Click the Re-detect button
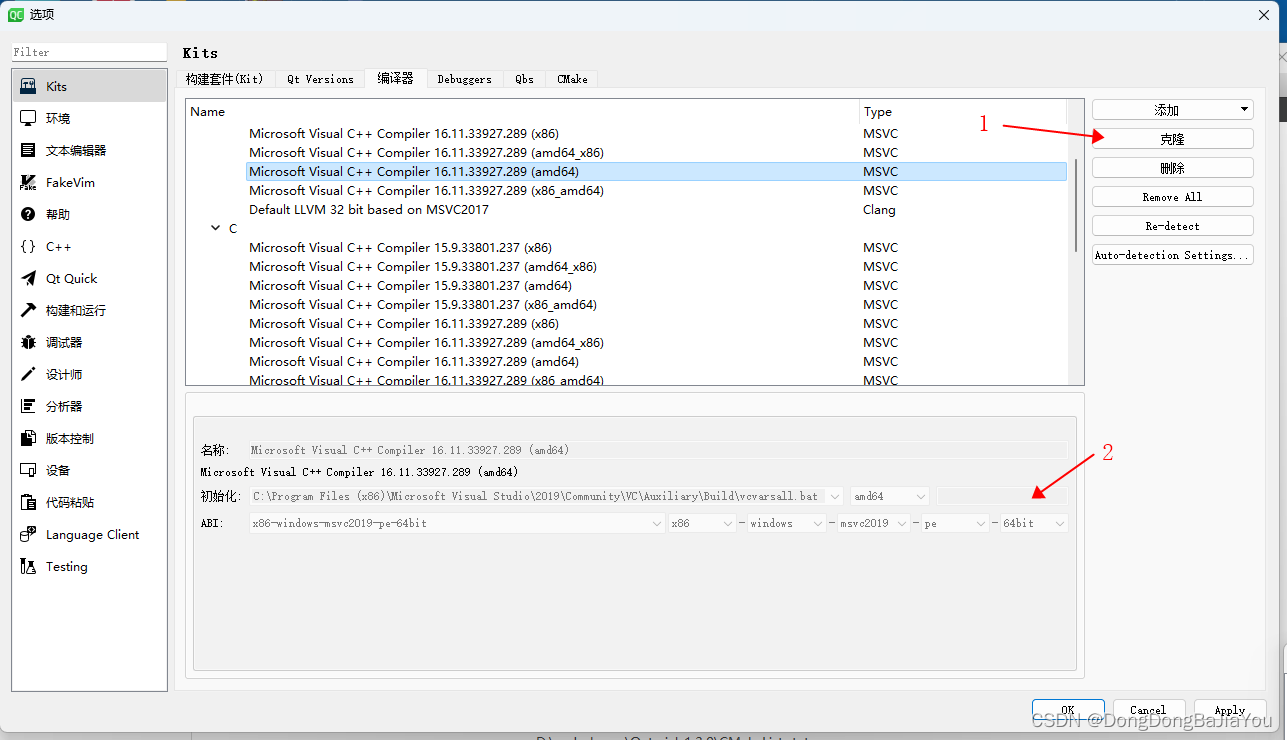 pyautogui.click(x=1172, y=226)
